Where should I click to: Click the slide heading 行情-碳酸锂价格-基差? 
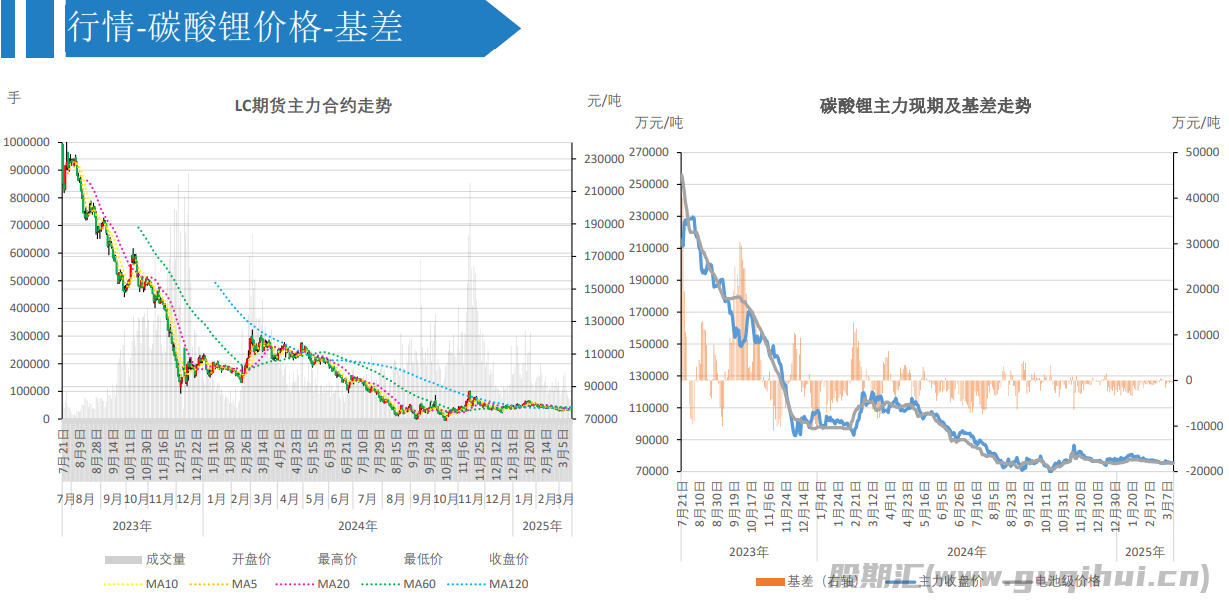(235, 28)
